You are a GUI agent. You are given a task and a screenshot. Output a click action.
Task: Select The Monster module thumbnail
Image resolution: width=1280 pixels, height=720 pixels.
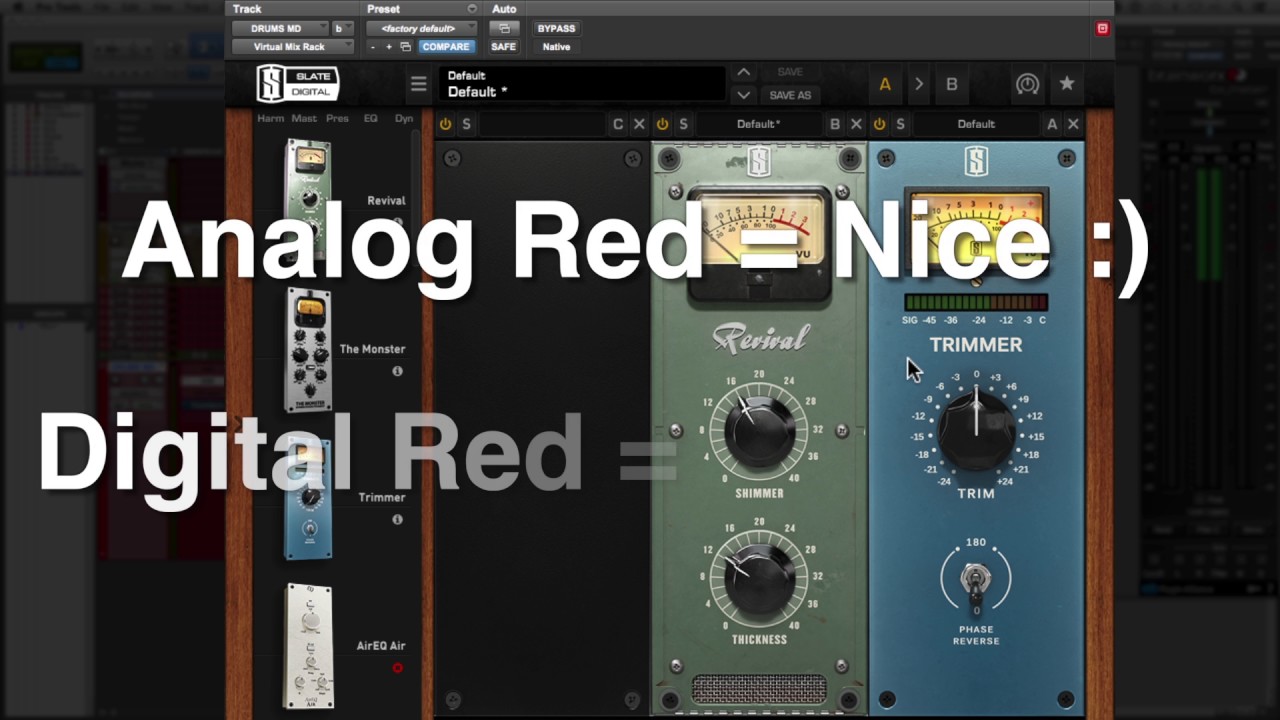point(309,349)
